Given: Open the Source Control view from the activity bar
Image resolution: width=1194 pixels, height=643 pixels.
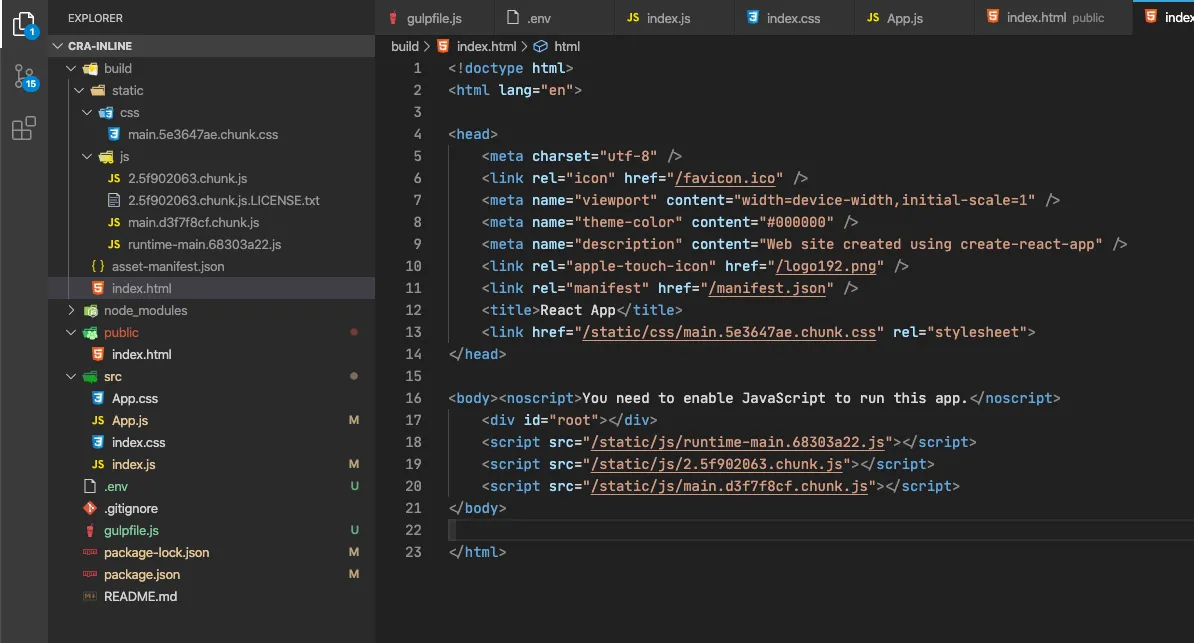Looking at the screenshot, I should pyautogui.click(x=22, y=74).
